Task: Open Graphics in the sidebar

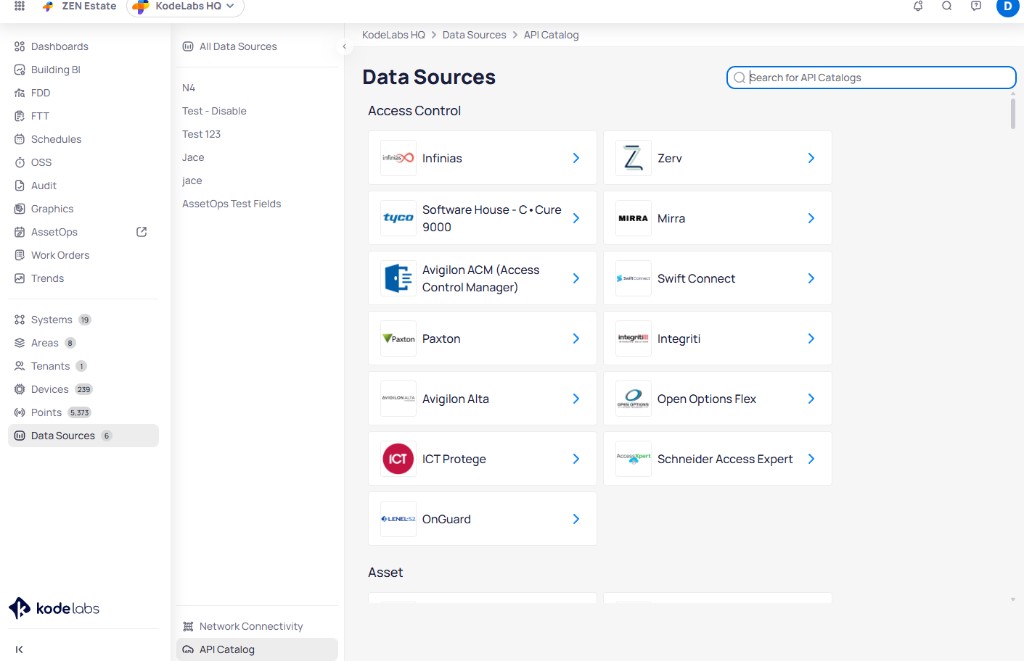Action: [x=83, y=208]
